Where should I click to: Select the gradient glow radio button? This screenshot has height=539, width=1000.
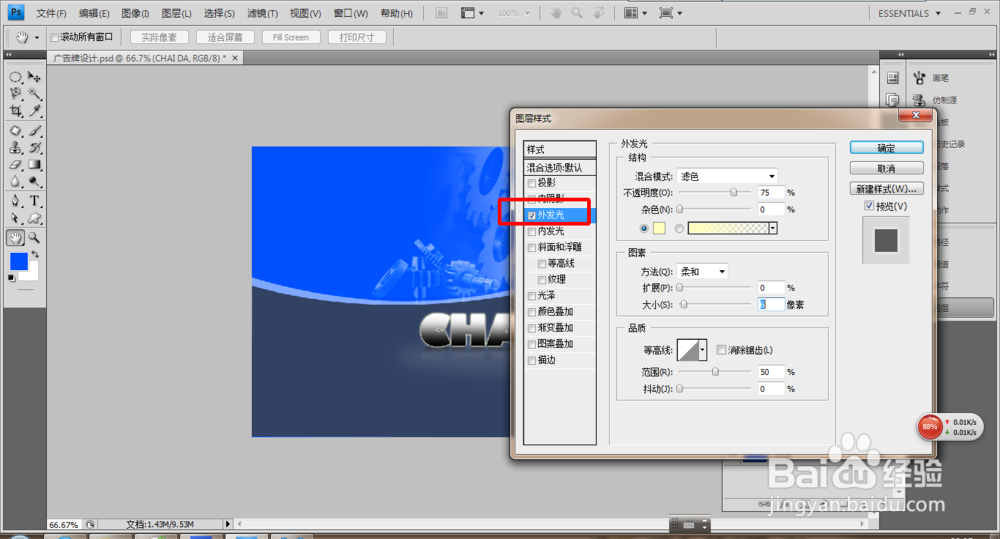679,228
